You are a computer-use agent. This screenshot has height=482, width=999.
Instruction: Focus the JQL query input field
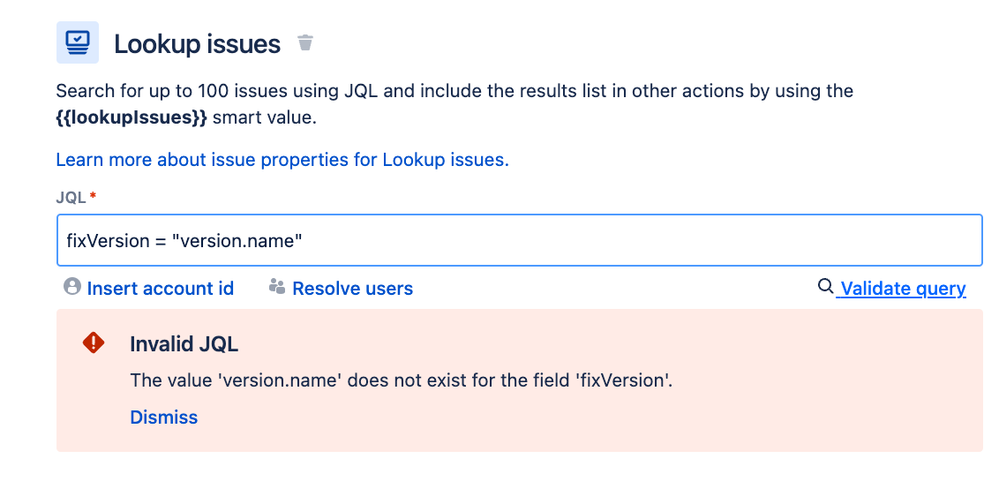600,240
